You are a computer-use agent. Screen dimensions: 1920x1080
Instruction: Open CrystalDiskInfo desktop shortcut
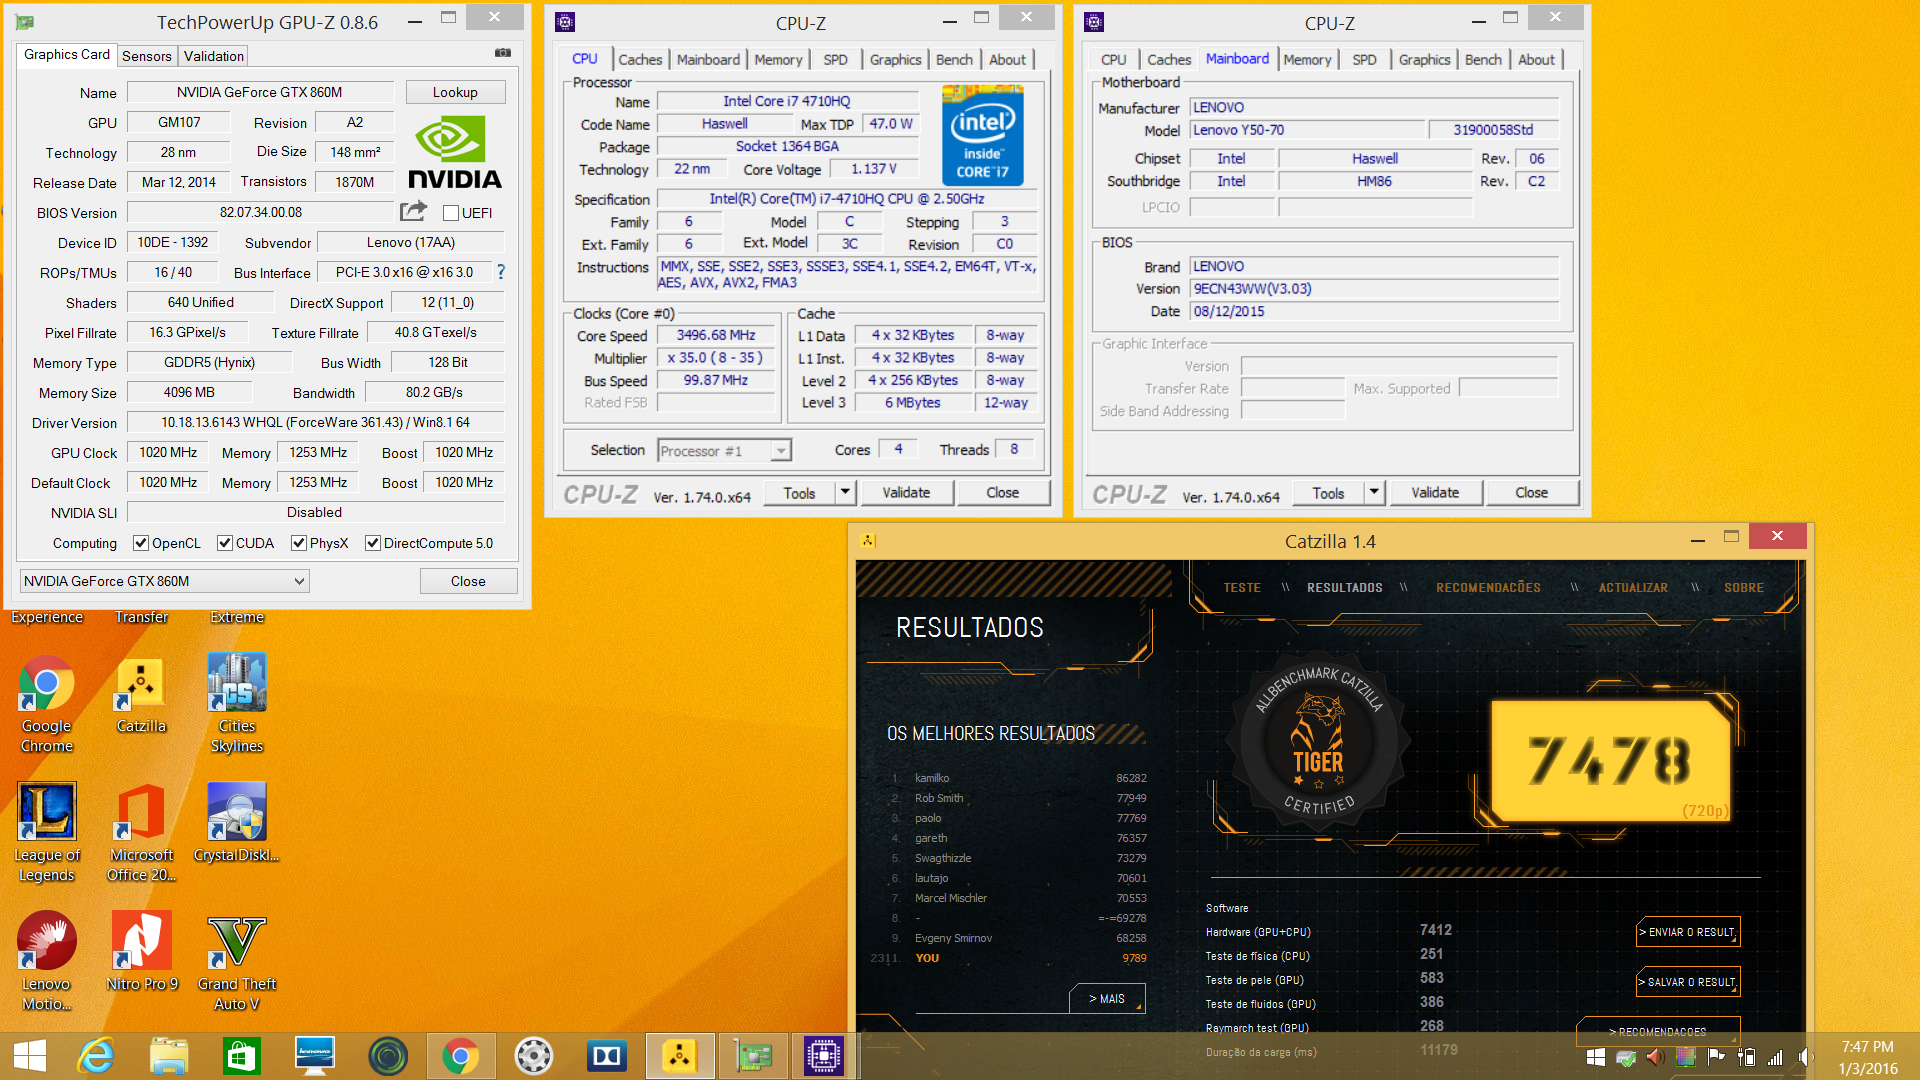coord(237,822)
